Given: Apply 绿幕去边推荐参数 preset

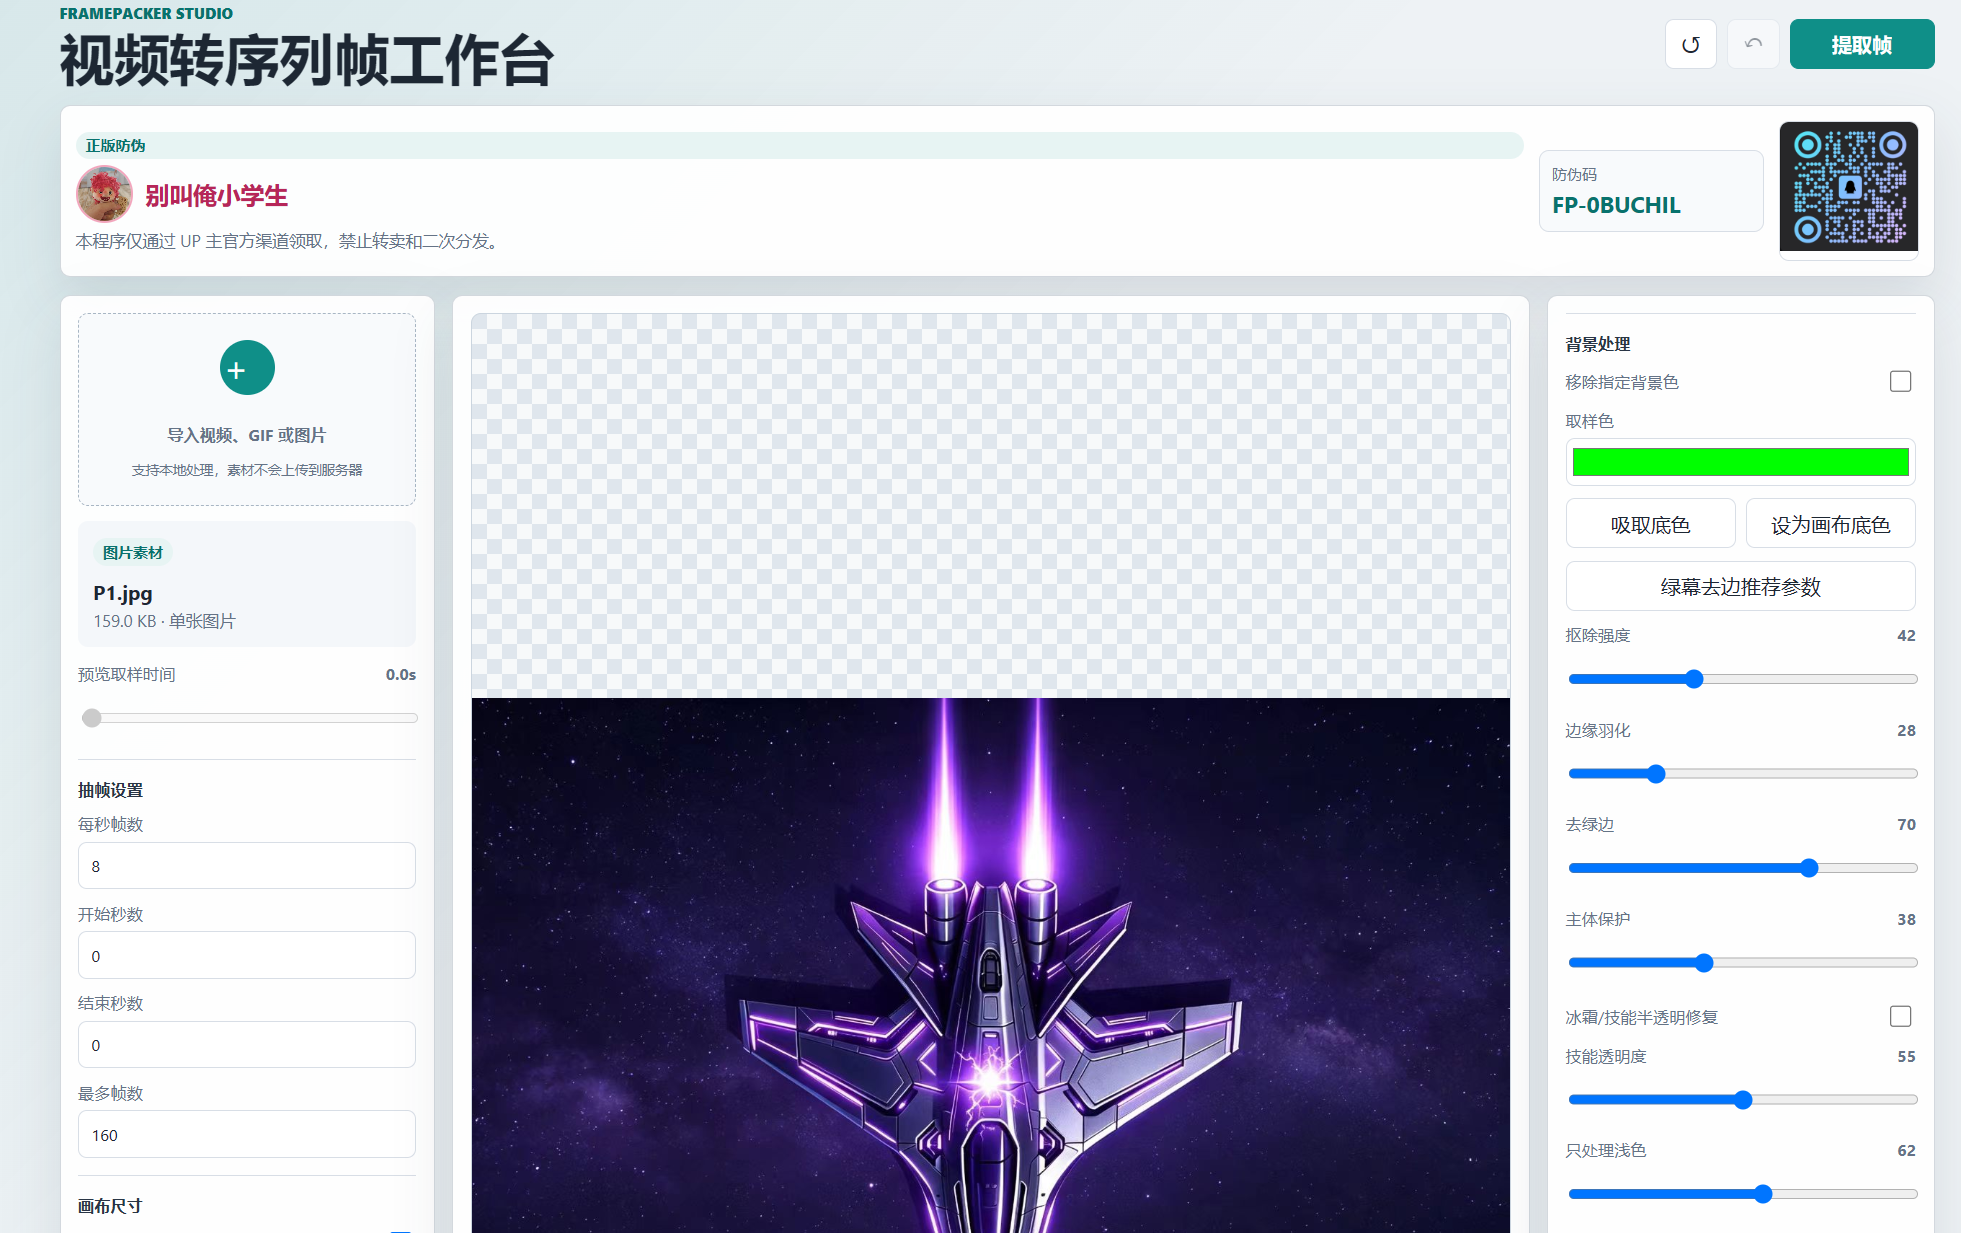Looking at the screenshot, I should (1740, 586).
